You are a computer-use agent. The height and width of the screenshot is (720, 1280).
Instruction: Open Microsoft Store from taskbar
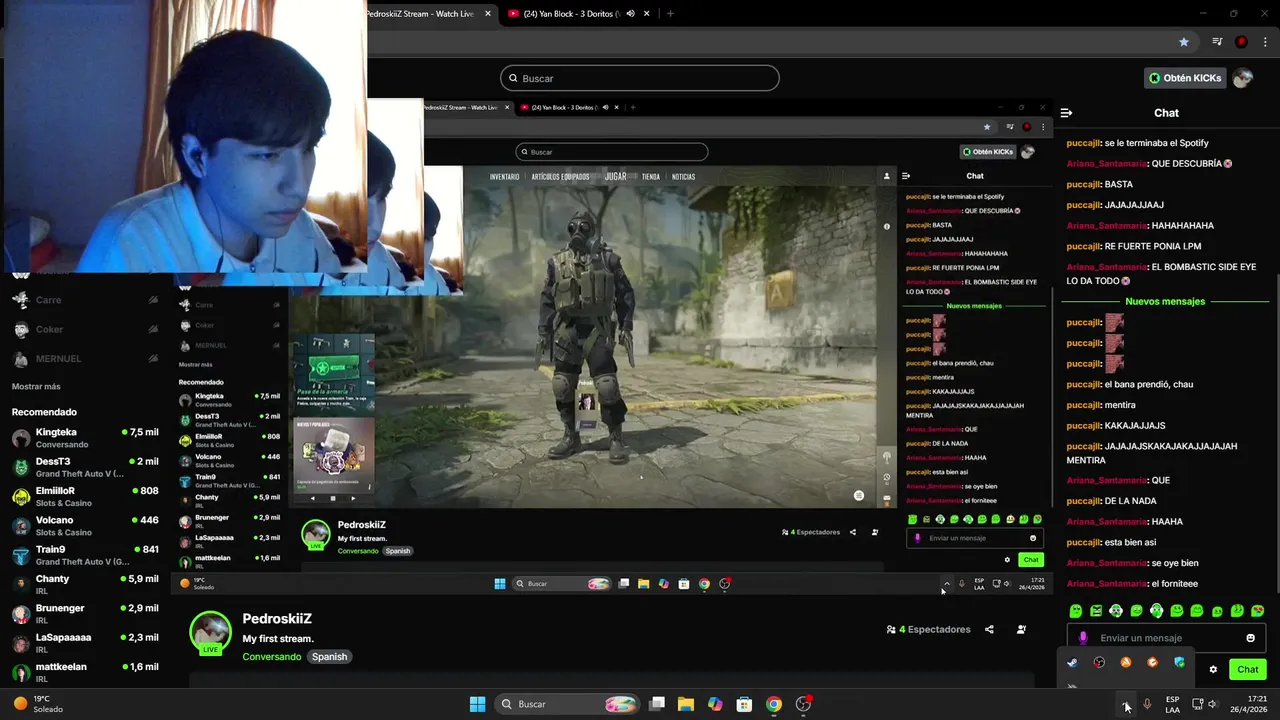click(x=744, y=704)
